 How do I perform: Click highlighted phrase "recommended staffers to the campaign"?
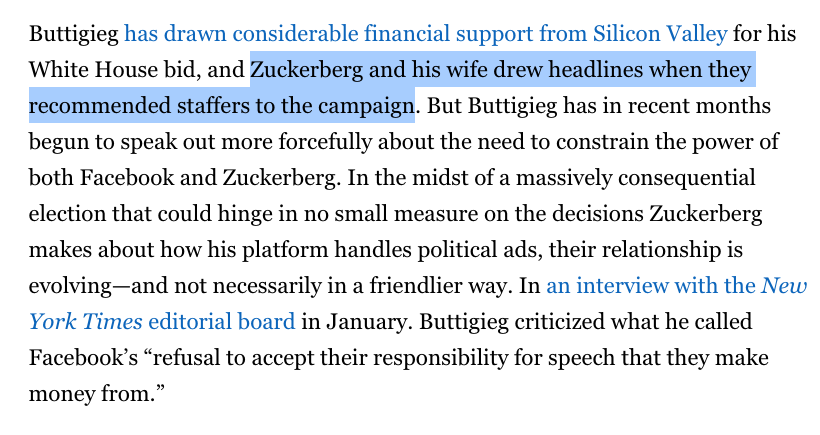coord(222,106)
